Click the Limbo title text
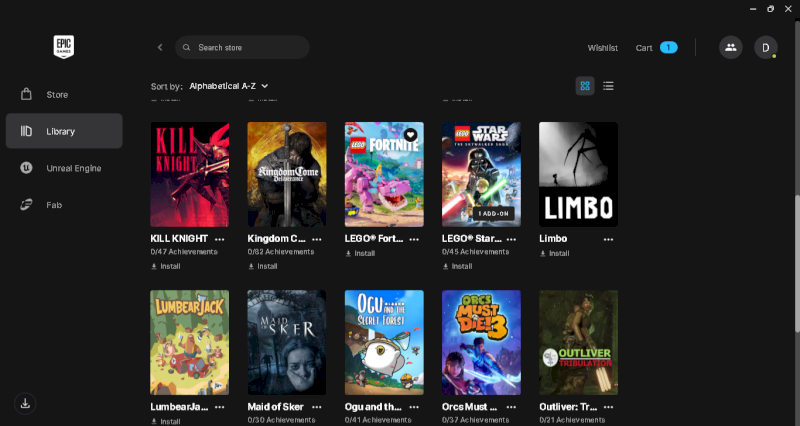The image size is (800, 426). [553, 238]
